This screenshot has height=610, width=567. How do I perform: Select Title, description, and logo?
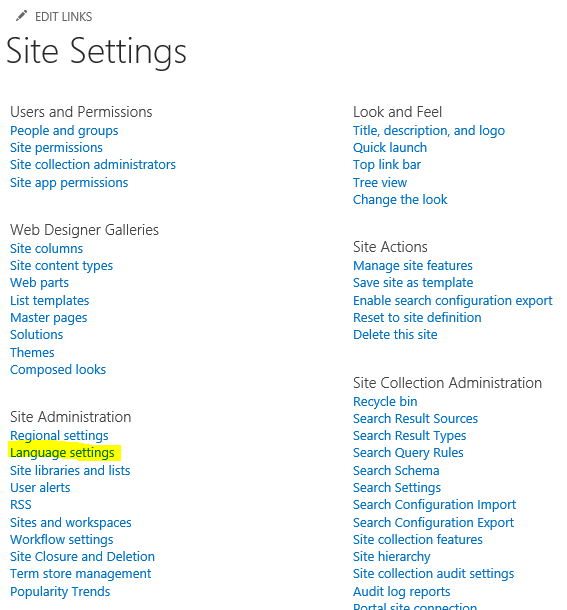[429, 131]
